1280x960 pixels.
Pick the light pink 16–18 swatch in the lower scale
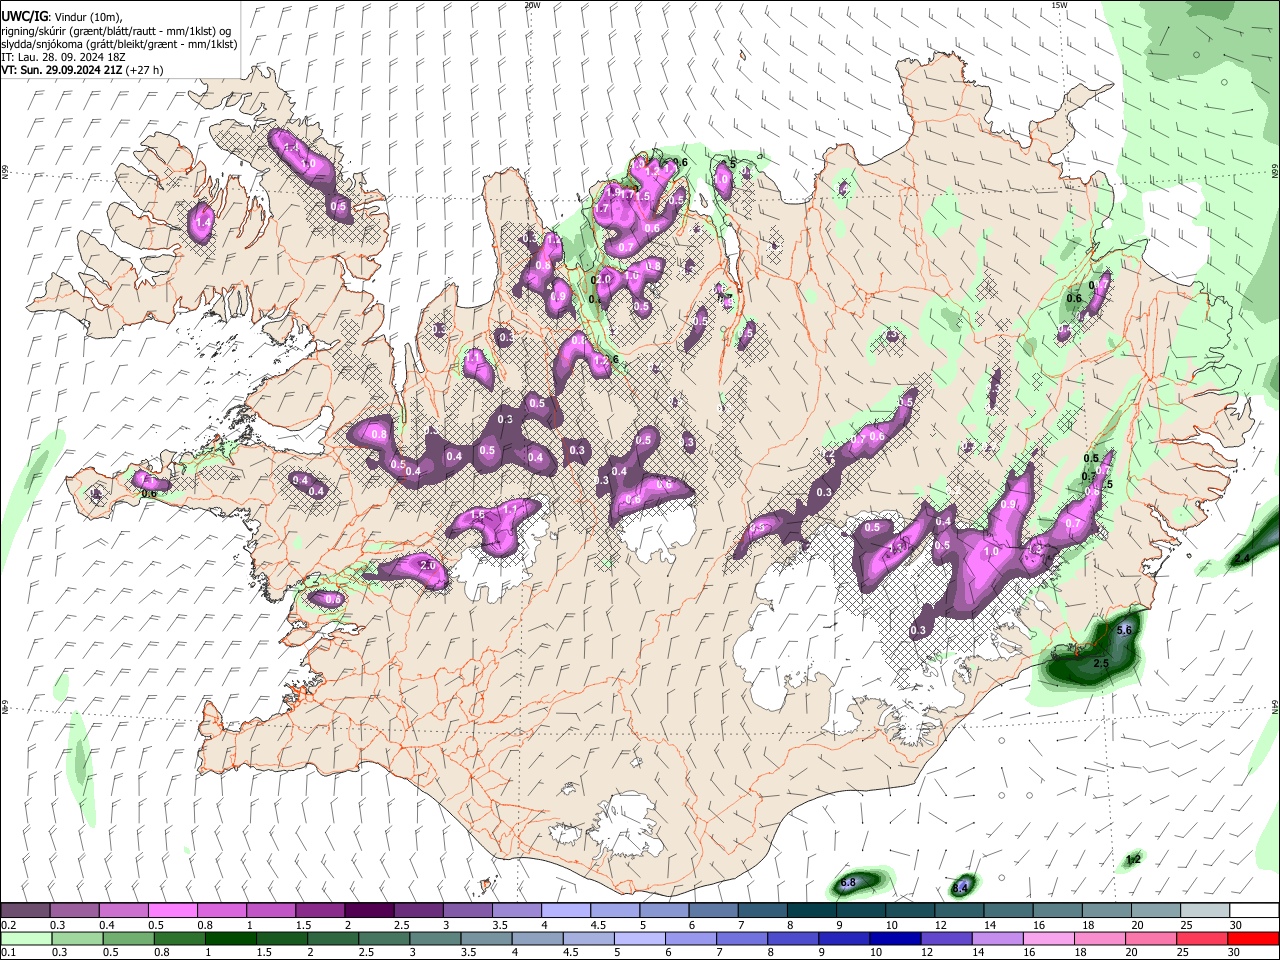click(x=1048, y=938)
